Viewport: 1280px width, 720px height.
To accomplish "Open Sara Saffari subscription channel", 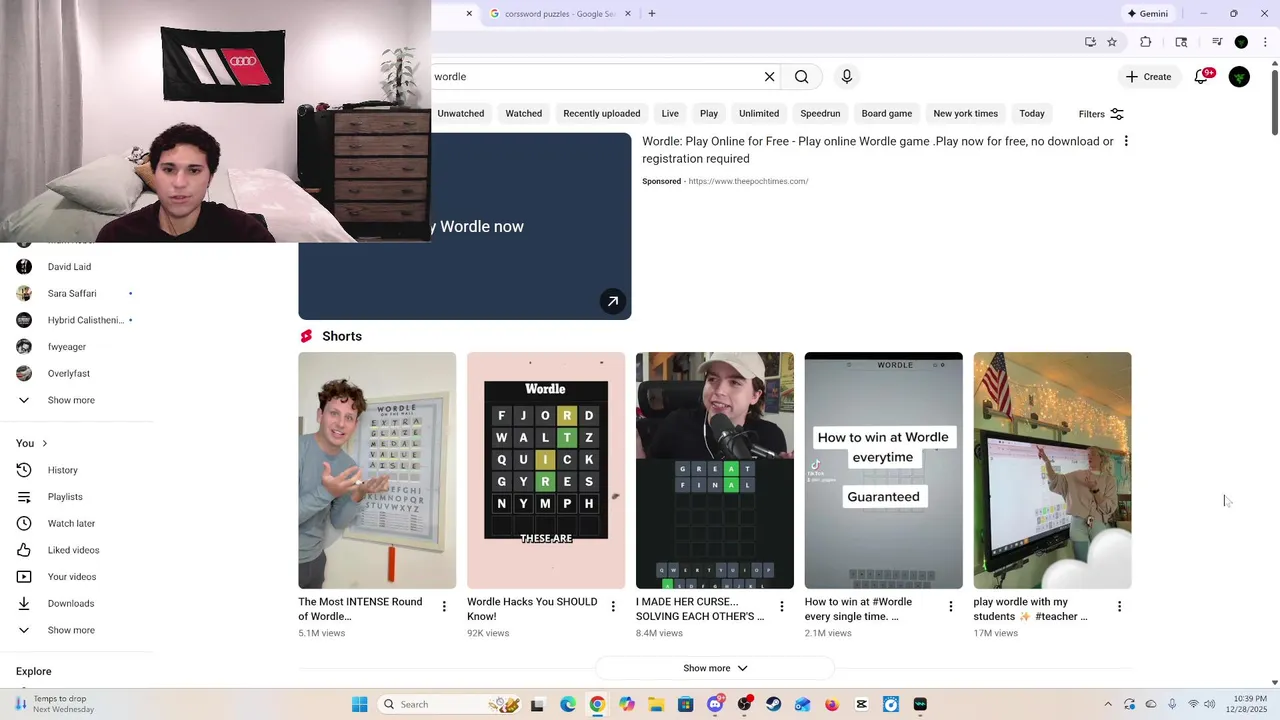I will coord(72,293).
